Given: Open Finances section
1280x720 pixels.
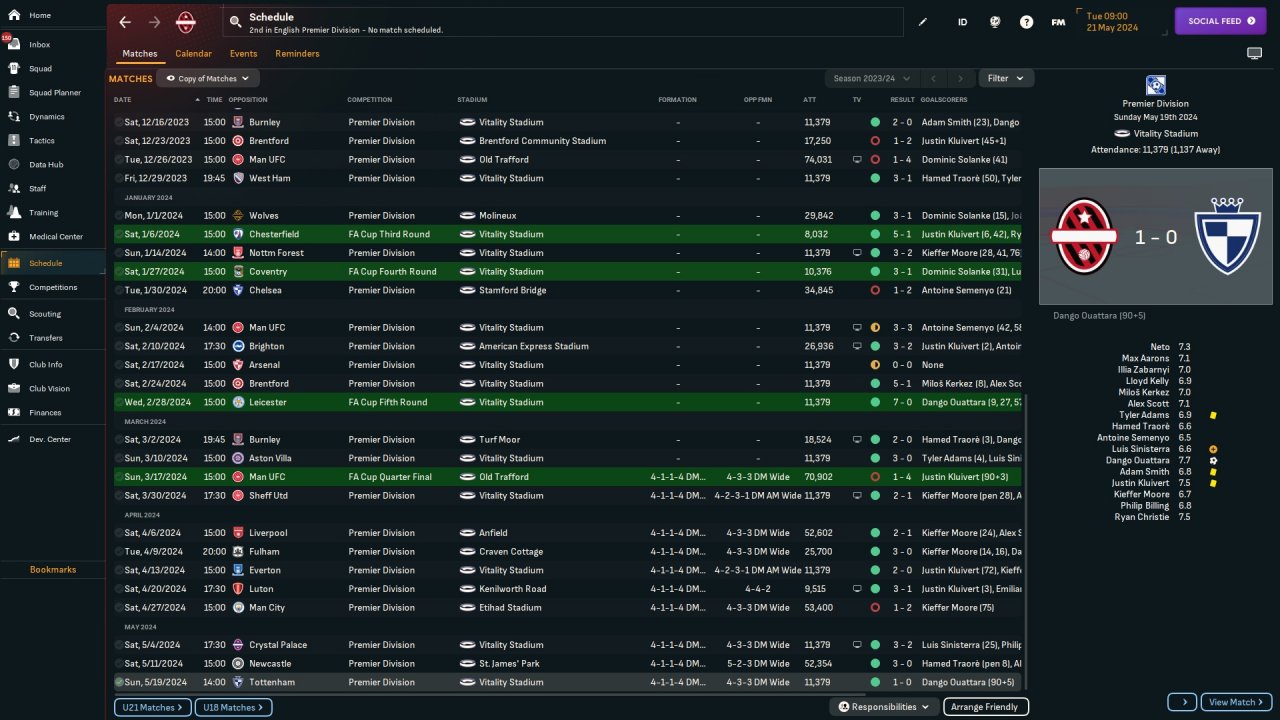Looking at the screenshot, I should click(52, 413).
